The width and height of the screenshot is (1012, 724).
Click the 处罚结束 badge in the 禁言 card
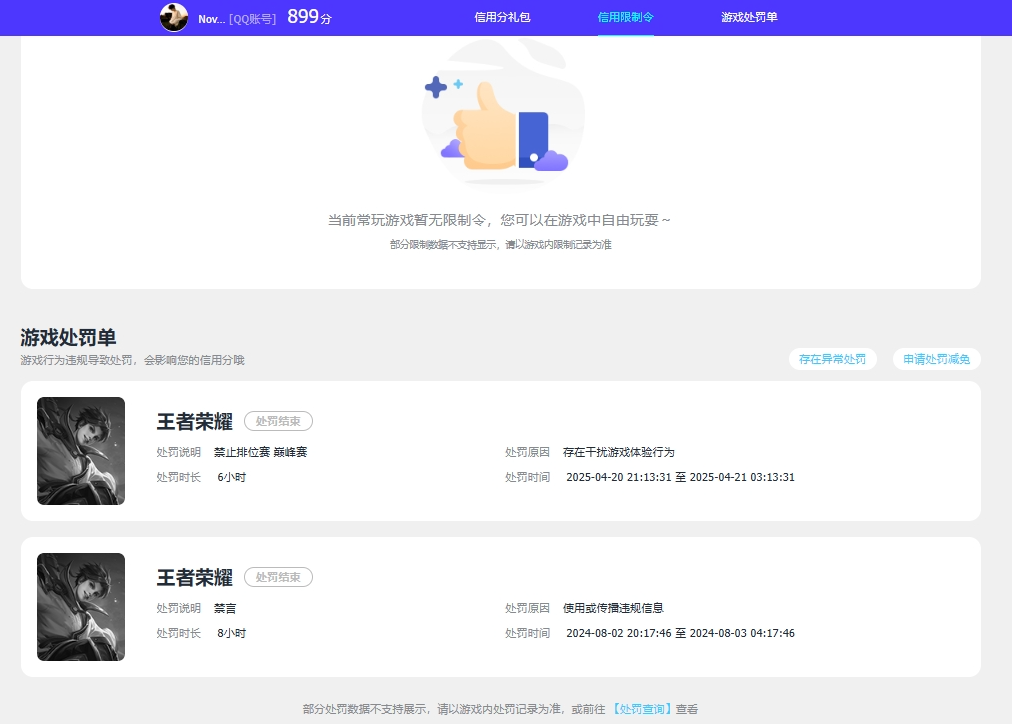[278, 578]
